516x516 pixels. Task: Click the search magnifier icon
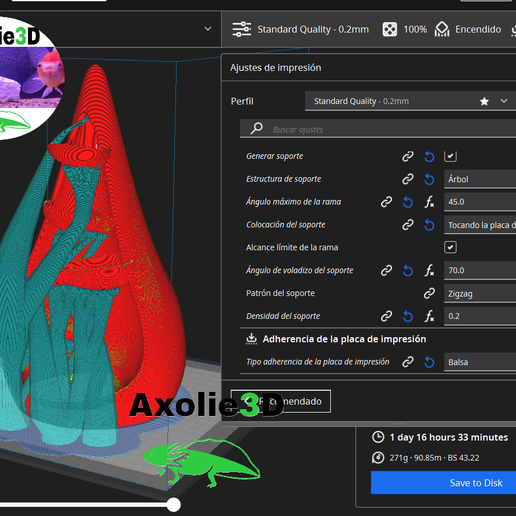click(257, 128)
